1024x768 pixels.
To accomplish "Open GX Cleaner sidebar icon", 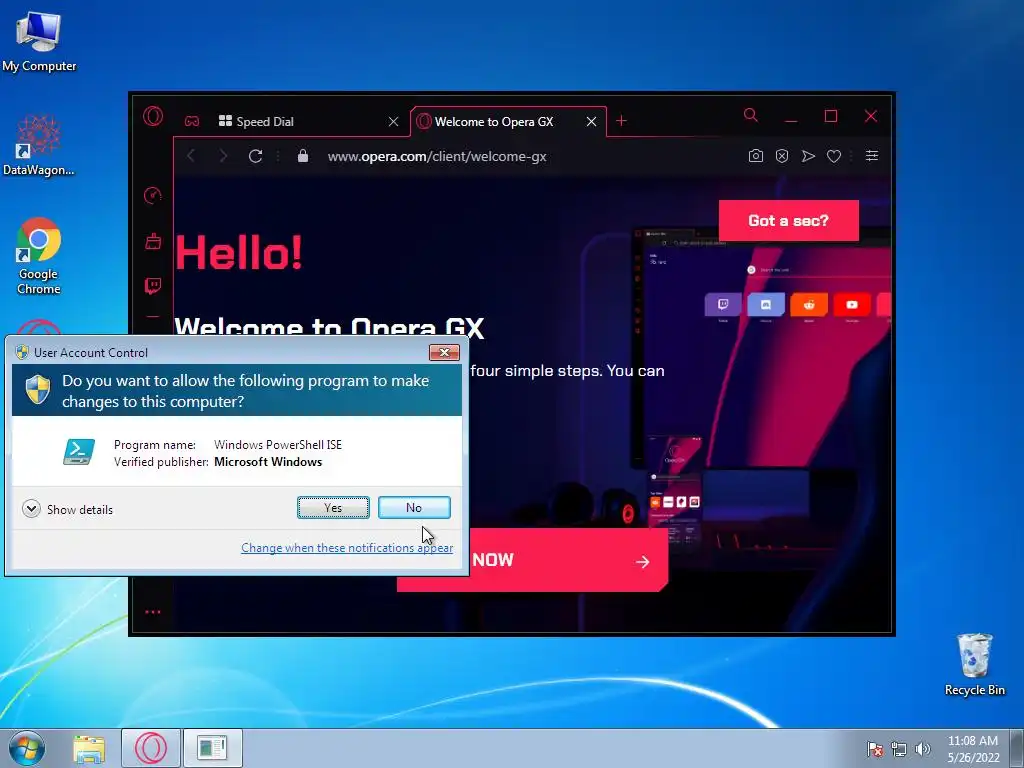I will [153, 241].
